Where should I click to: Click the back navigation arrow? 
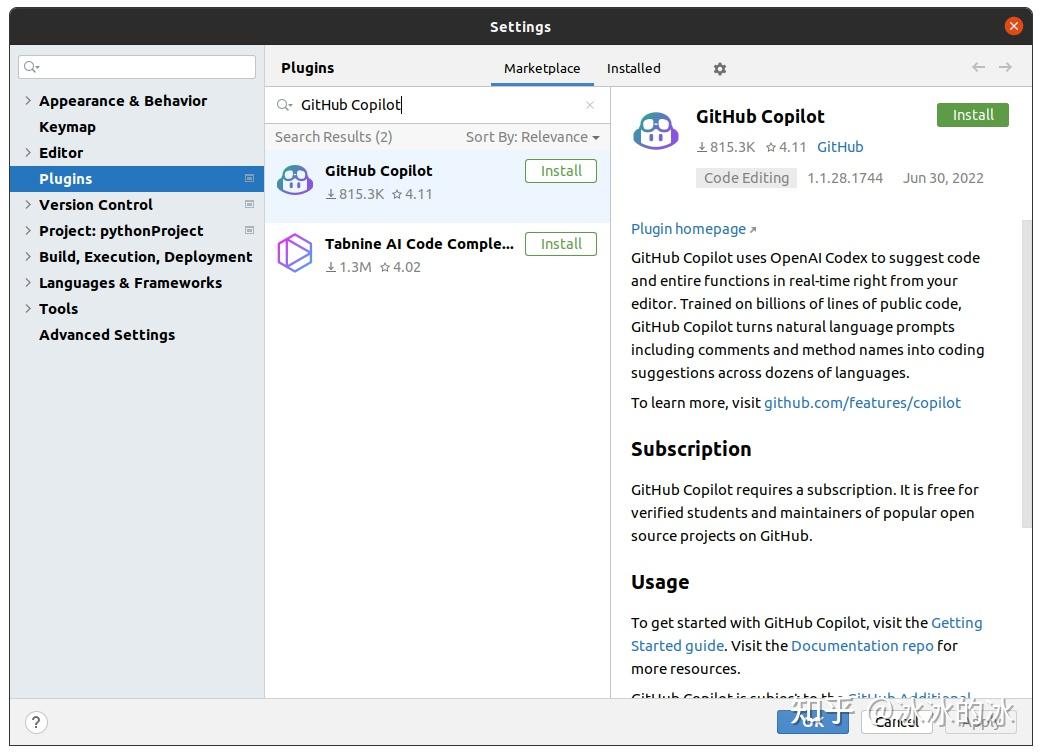point(978,67)
